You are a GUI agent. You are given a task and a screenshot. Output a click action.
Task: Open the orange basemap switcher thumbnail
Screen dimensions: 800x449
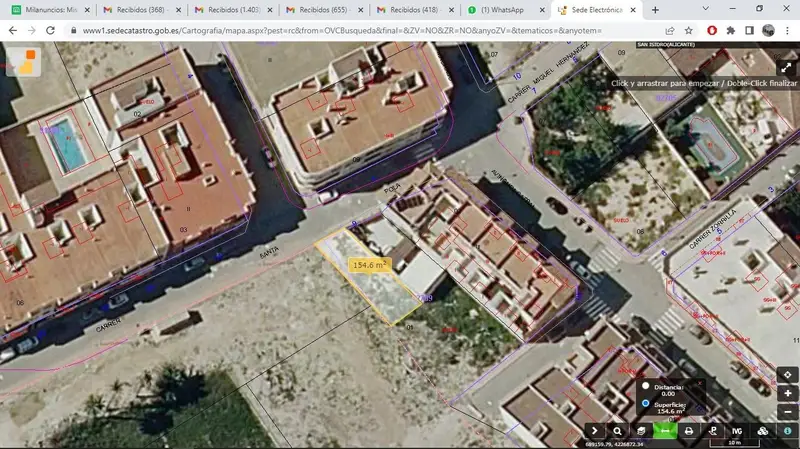pyautogui.click(x=23, y=62)
